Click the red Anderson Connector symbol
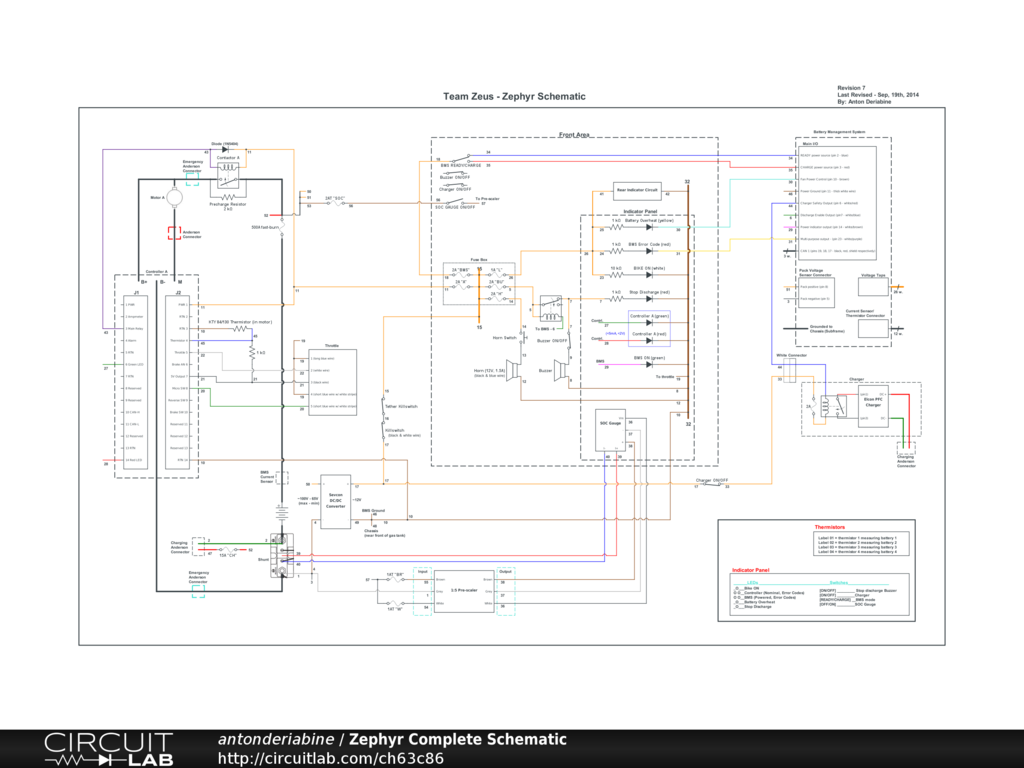Viewport: 1024px width, 768px height. point(175,233)
